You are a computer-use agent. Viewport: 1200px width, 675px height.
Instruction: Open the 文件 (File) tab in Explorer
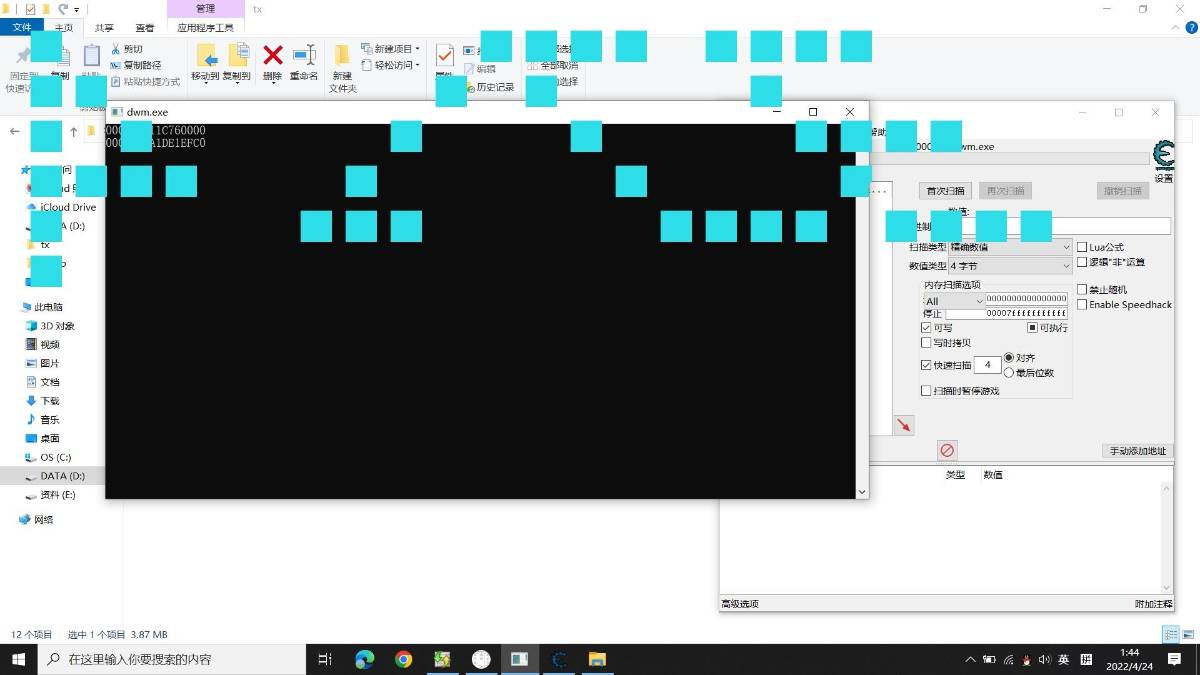(x=22, y=28)
